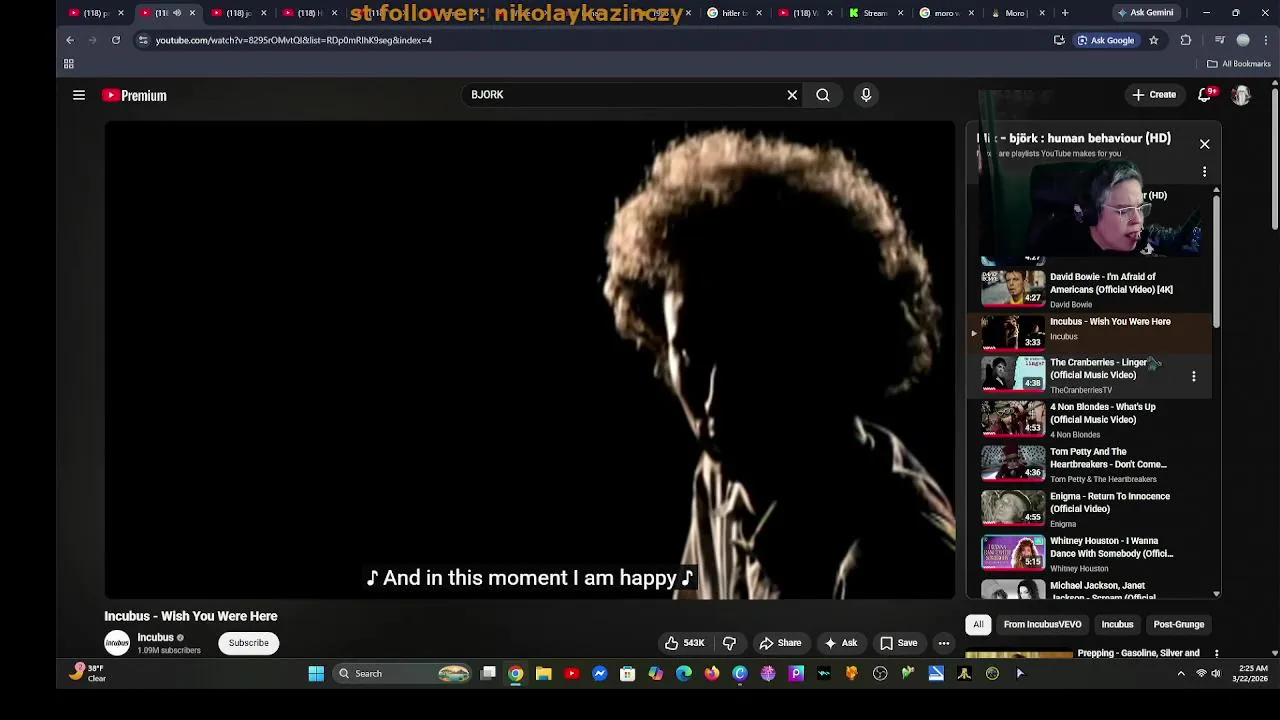The width and height of the screenshot is (1280, 720).
Task: Open clock showing 2:25 AM
Action: pos(1252,673)
